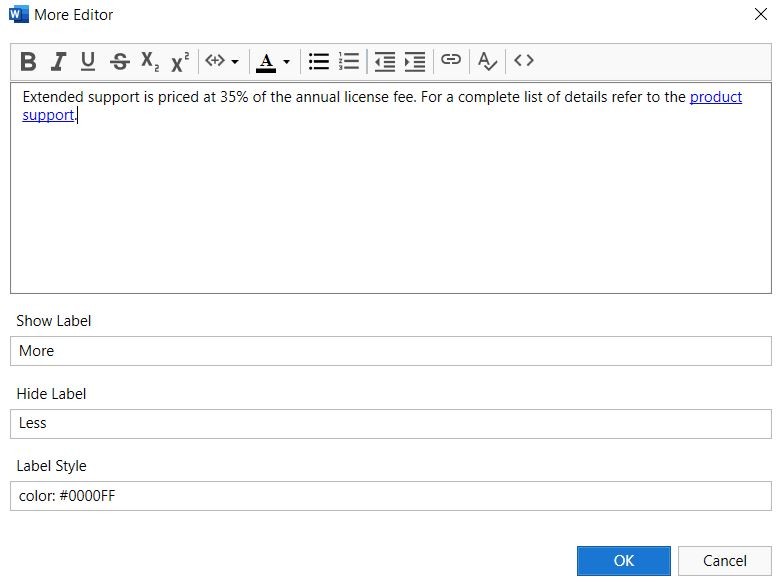Insert a numbered list
The height and width of the screenshot is (582, 777).
pos(349,62)
